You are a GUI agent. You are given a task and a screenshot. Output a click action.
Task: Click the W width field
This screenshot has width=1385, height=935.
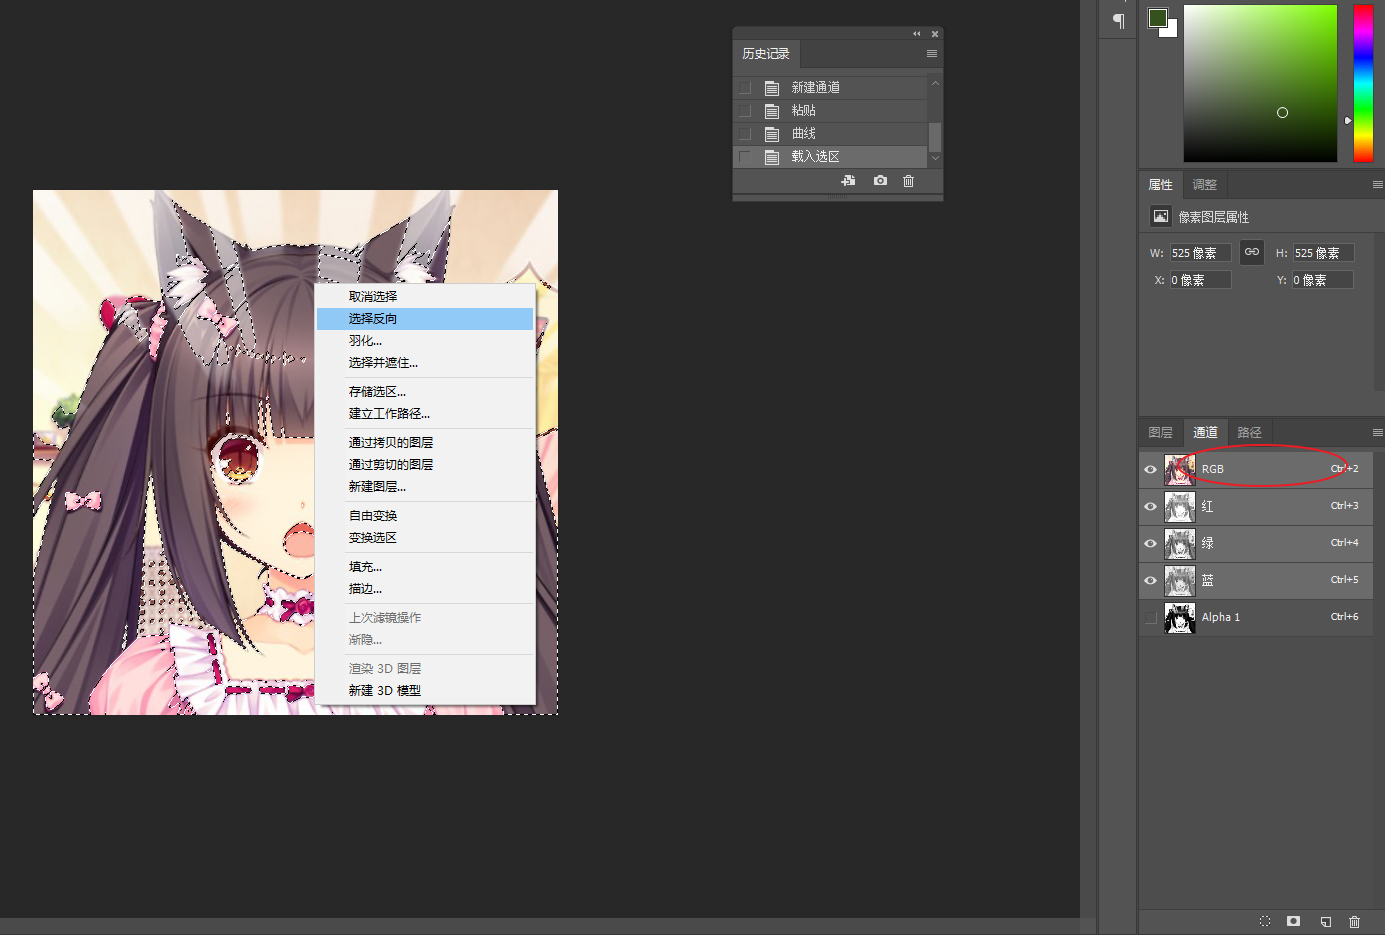pyautogui.click(x=1200, y=253)
